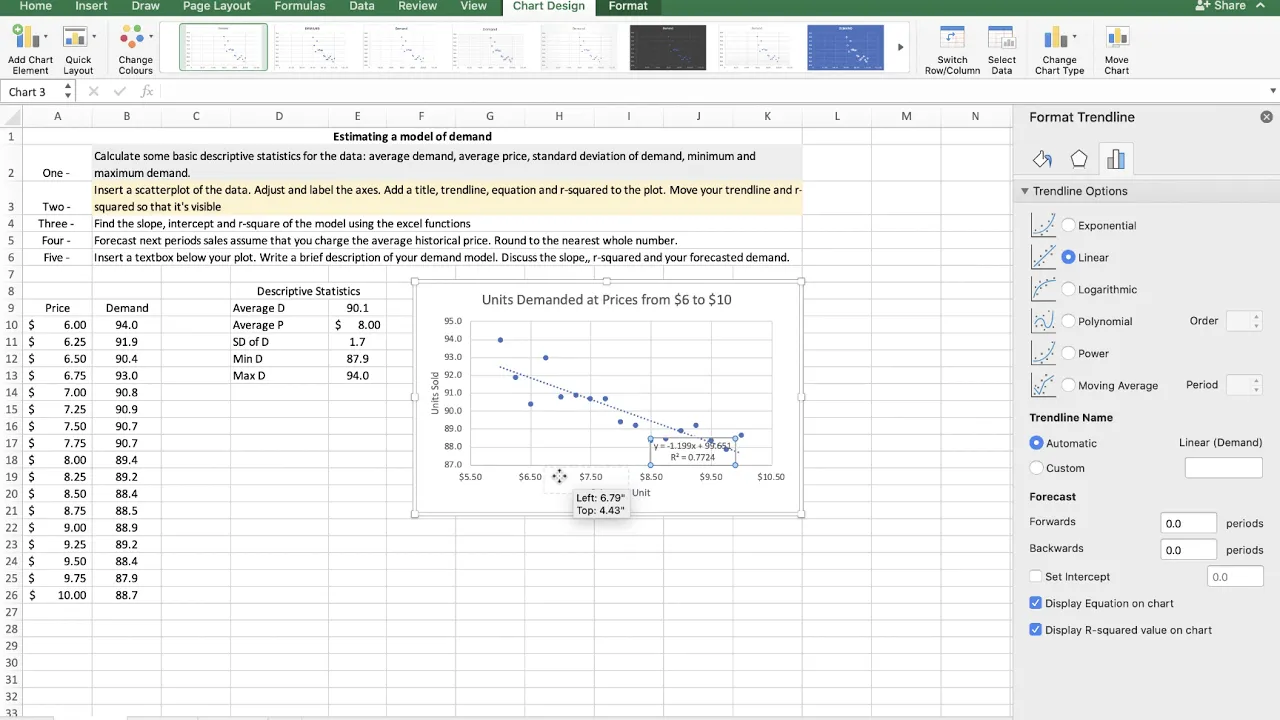This screenshot has height=720, width=1280.
Task: Select the trendline equation label box
Action: coord(693,451)
